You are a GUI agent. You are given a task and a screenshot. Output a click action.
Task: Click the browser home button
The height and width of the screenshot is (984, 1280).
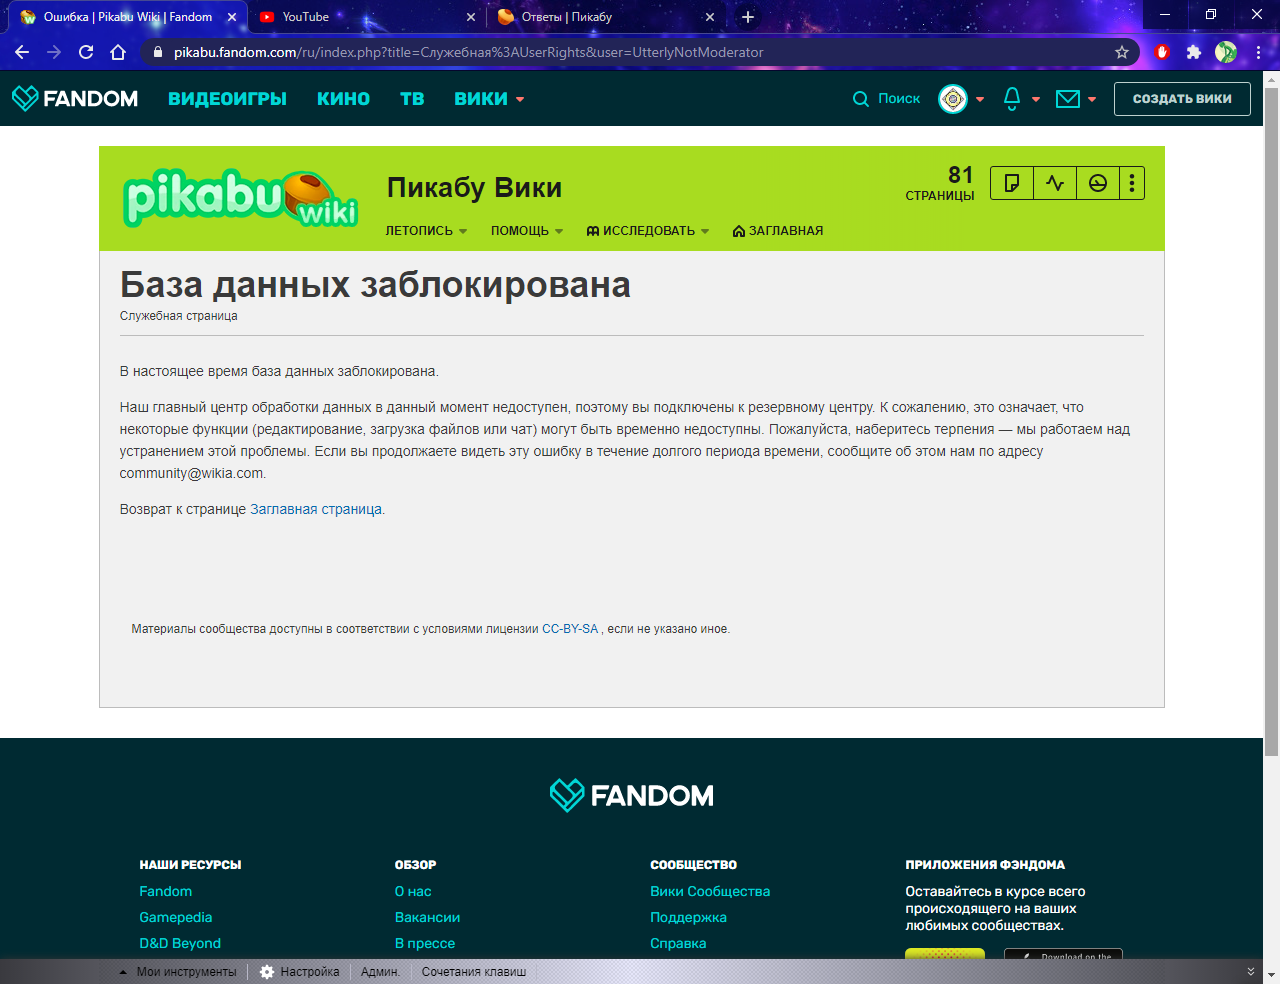pyautogui.click(x=118, y=52)
